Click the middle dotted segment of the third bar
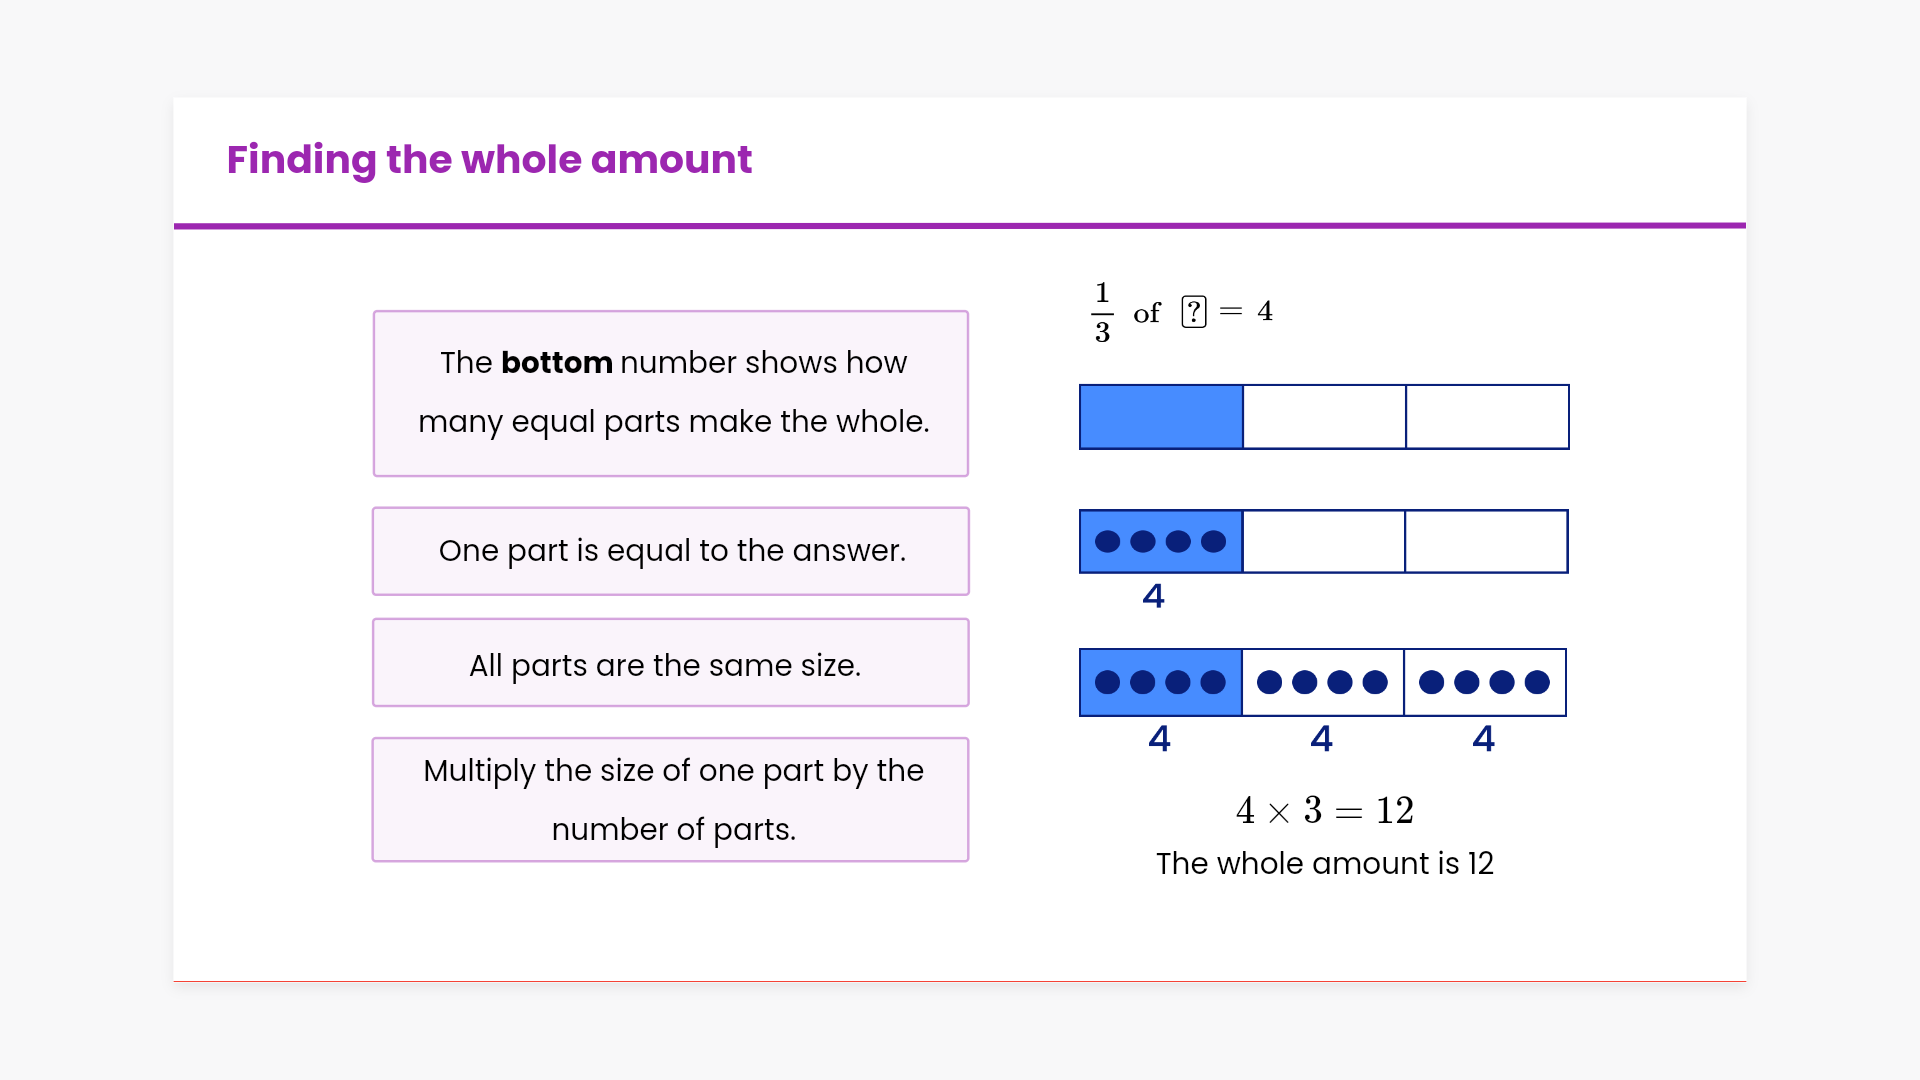 (x=1322, y=683)
